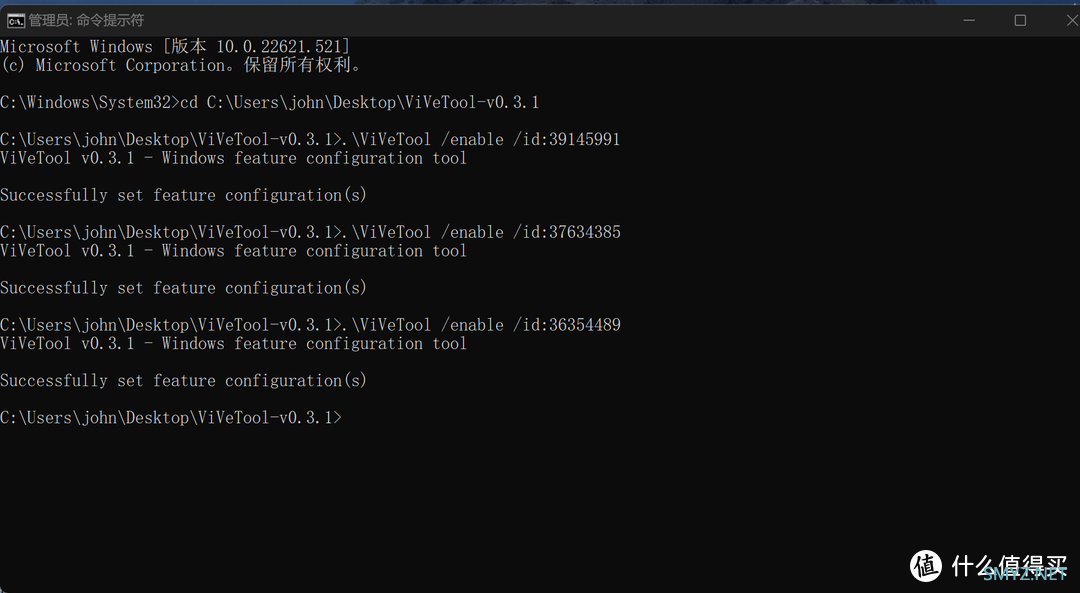Click the Command Prompt icon in title bar
This screenshot has width=1080, height=593.
(15, 21)
